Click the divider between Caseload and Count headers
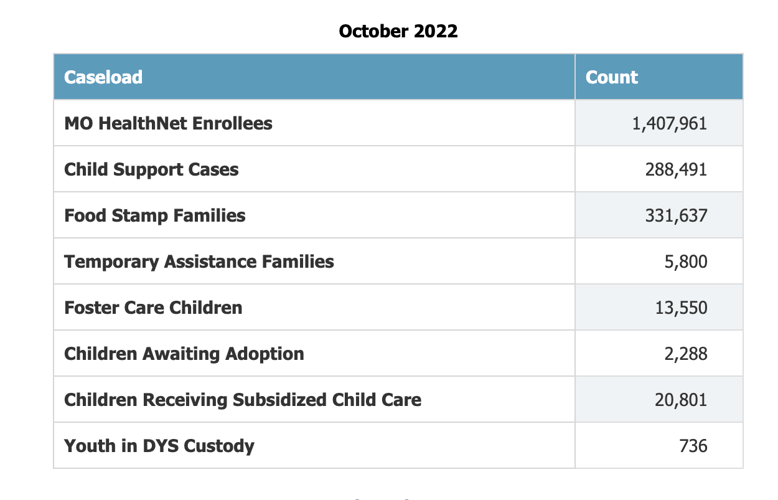778x500 pixels. click(575, 77)
